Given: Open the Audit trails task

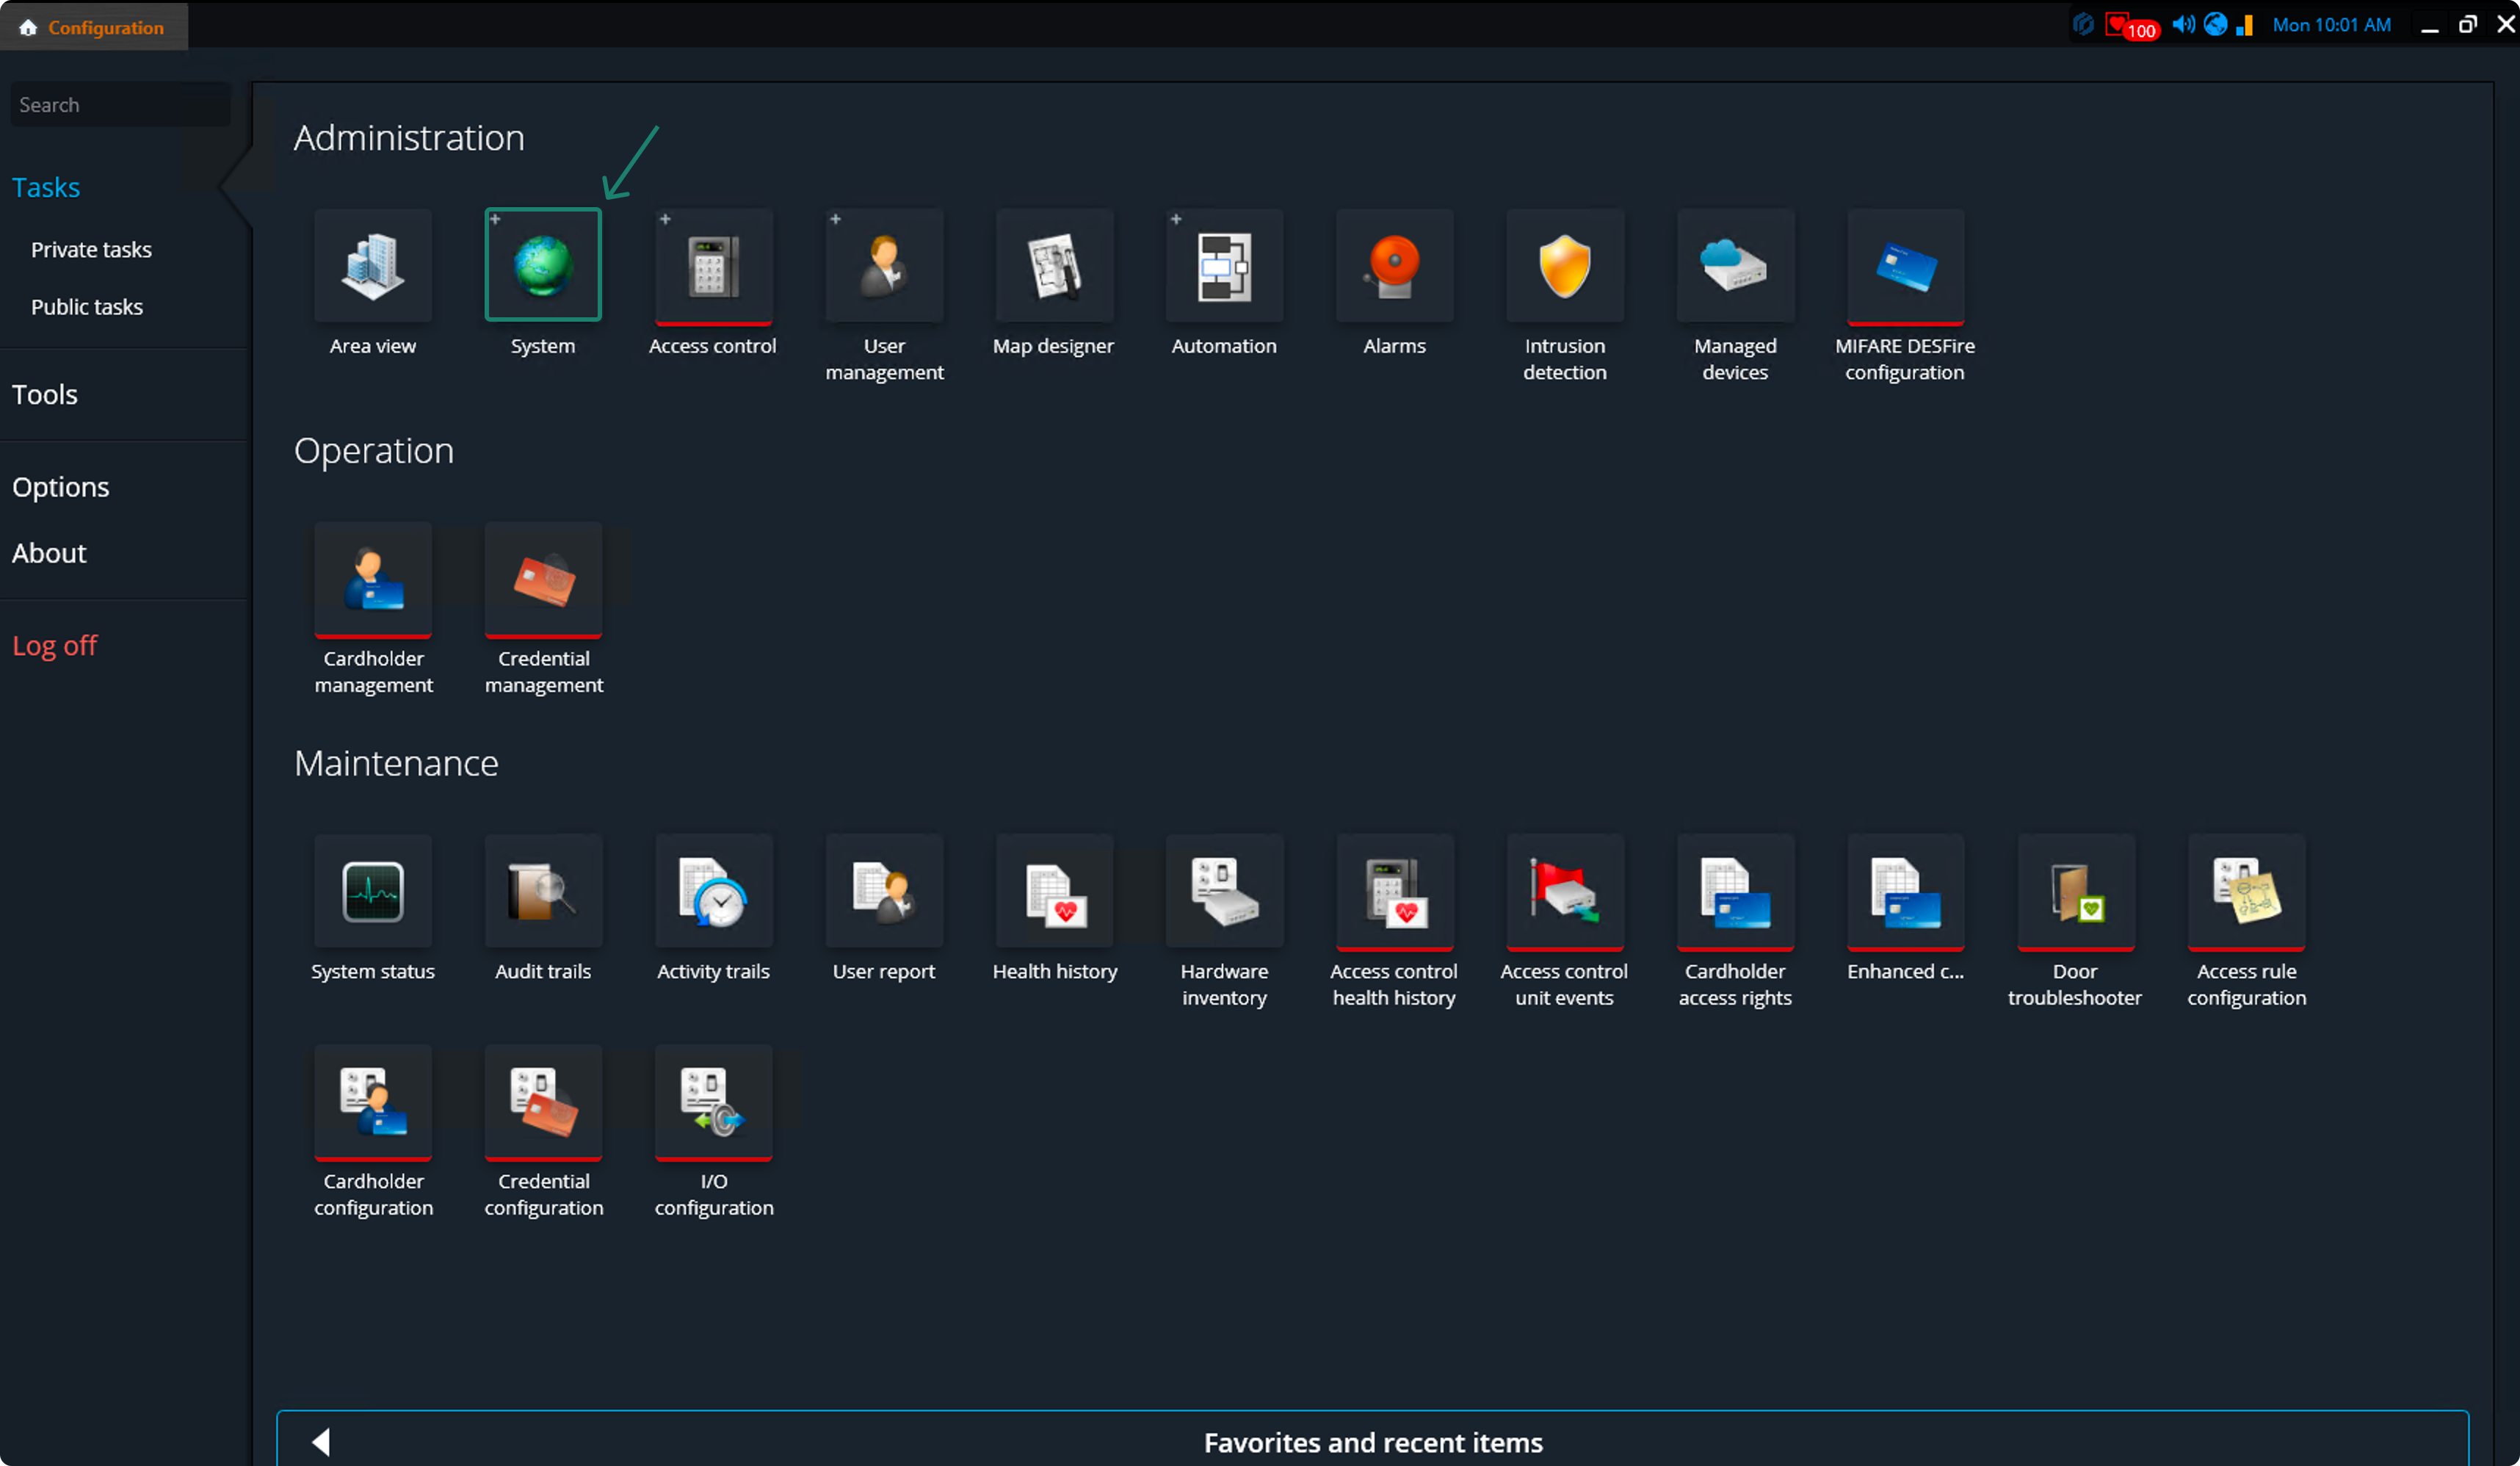Looking at the screenshot, I should pyautogui.click(x=543, y=892).
